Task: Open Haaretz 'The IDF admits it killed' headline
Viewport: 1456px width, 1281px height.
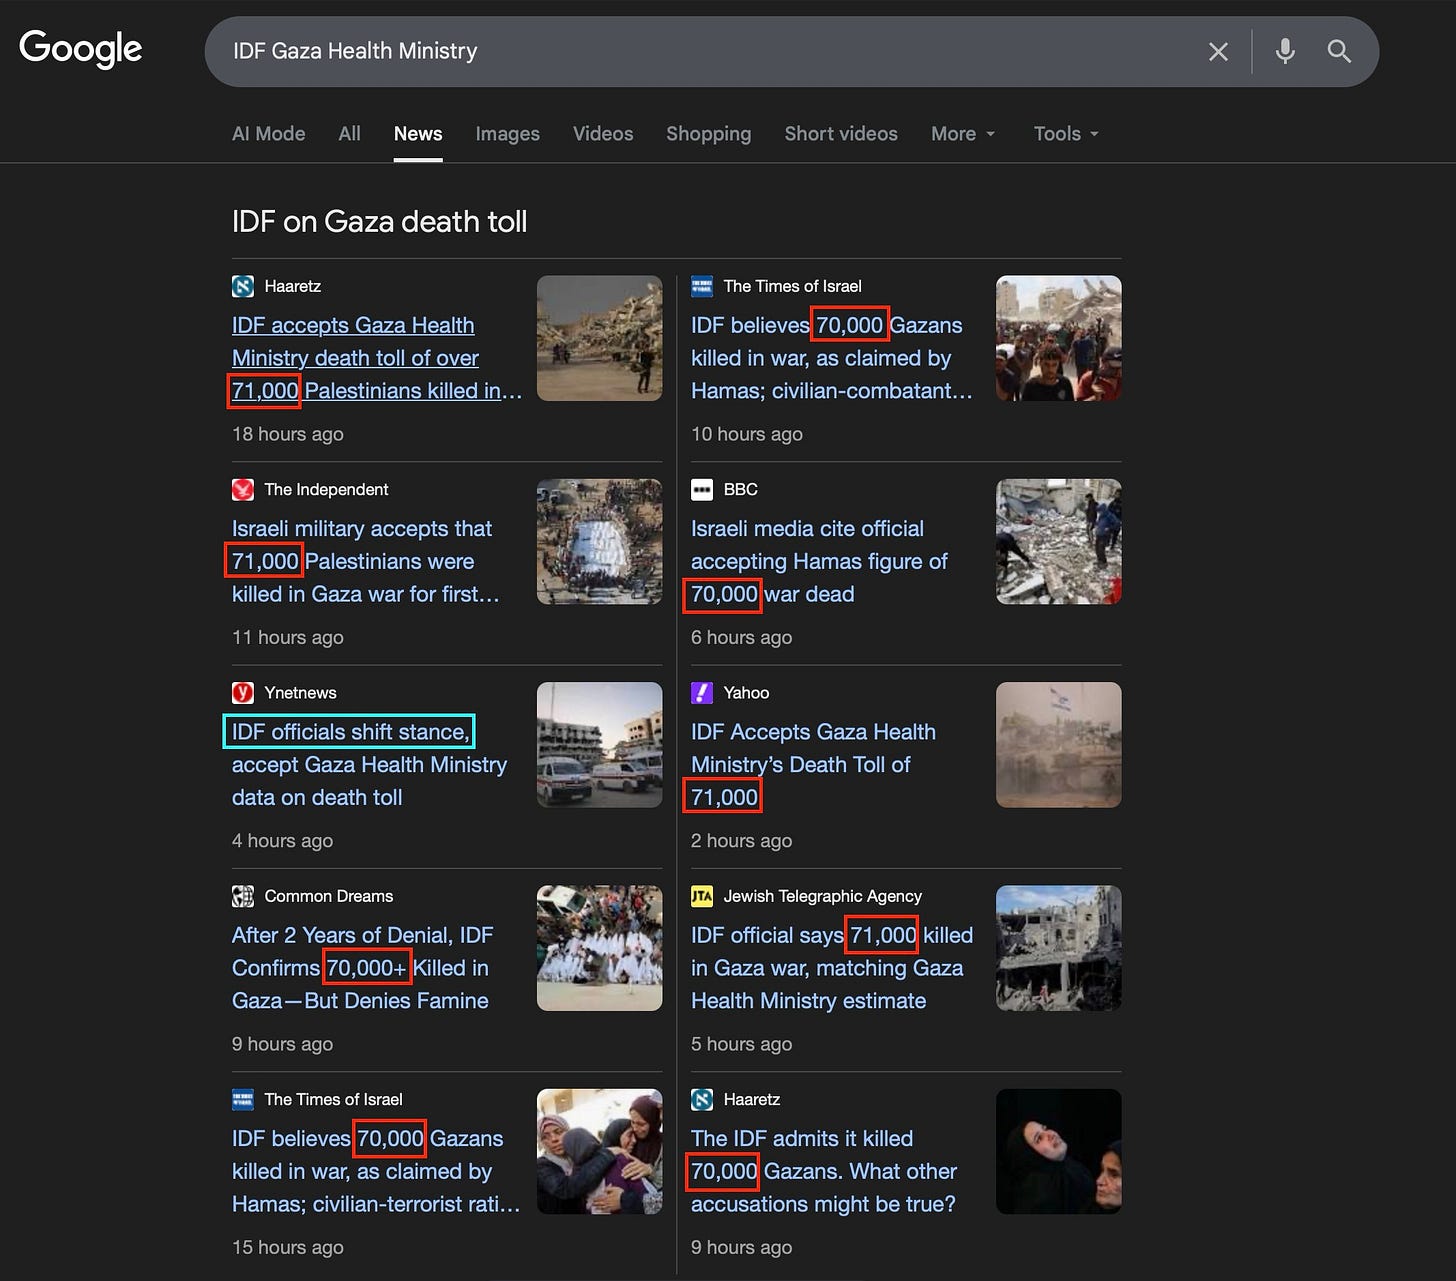Action: [x=824, y=1171]
